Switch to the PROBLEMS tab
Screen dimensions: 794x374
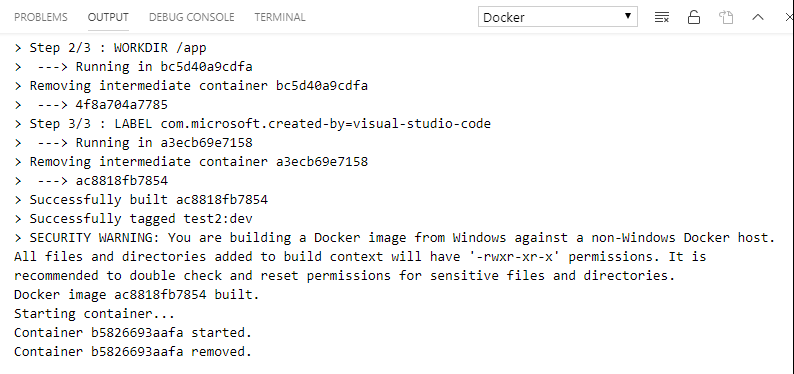pyautogui.click(x=41, y=17)
